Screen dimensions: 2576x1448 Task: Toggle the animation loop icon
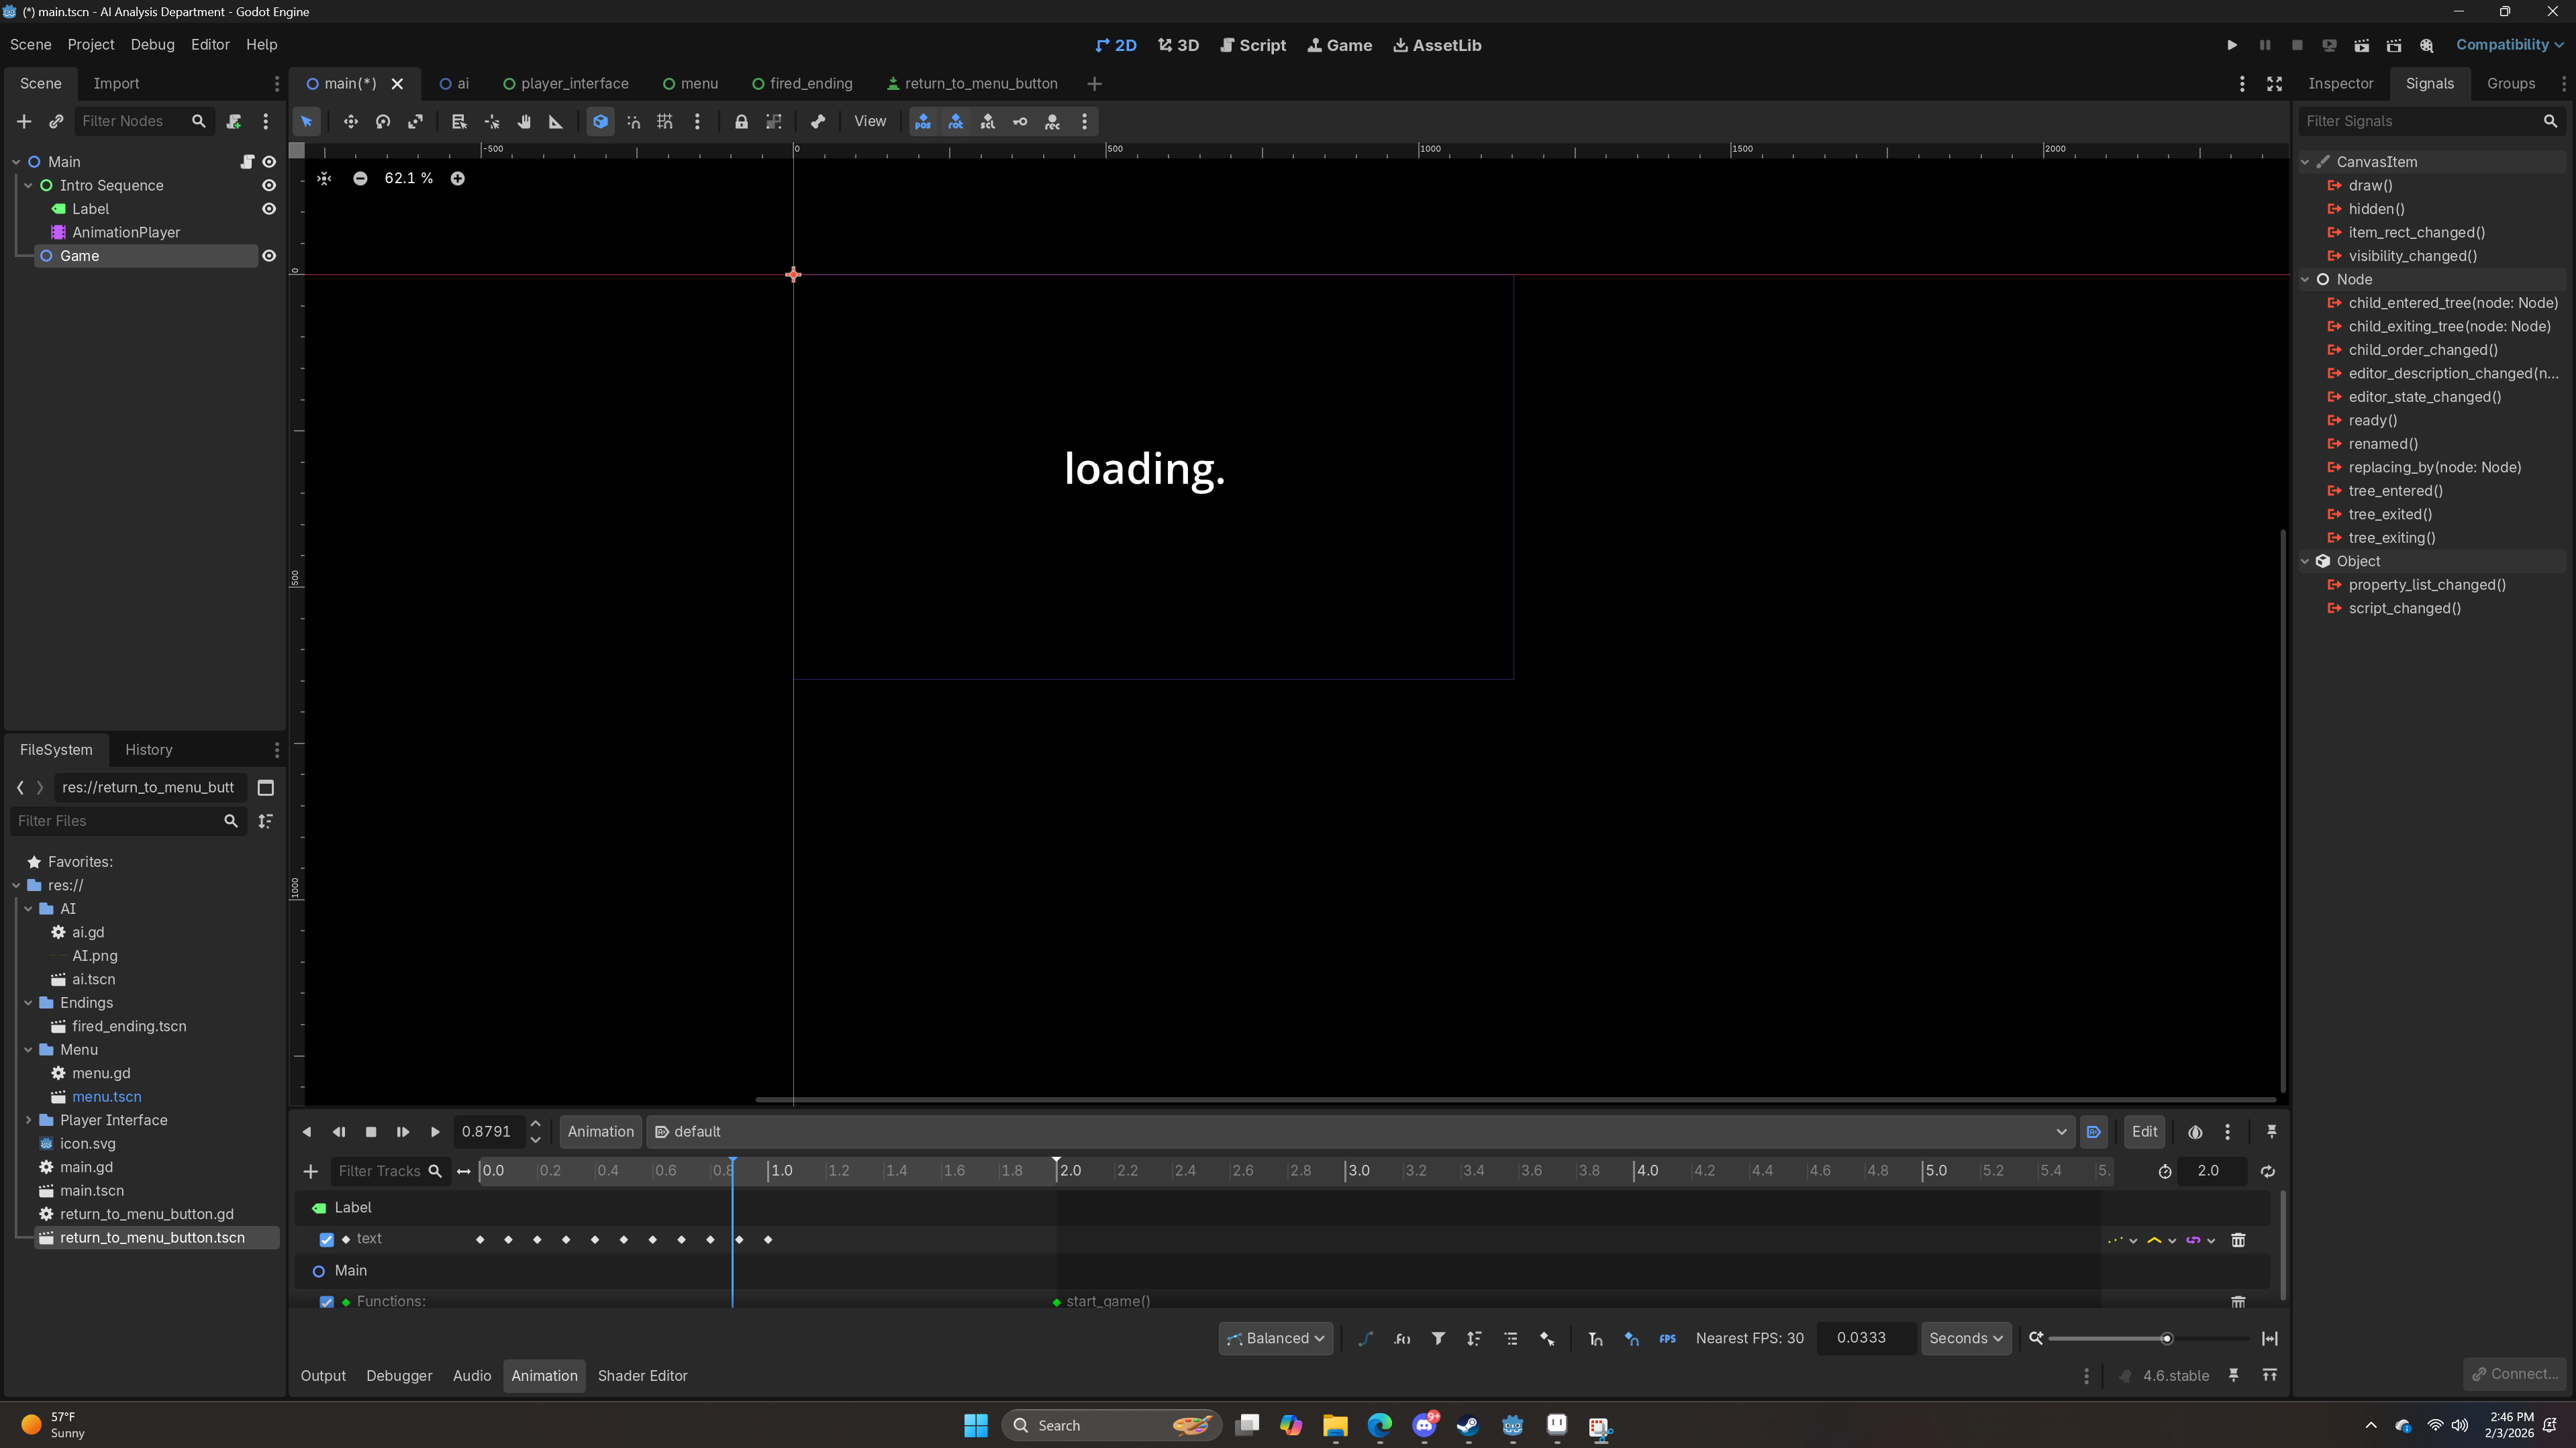click(x=2267, y=1171)
